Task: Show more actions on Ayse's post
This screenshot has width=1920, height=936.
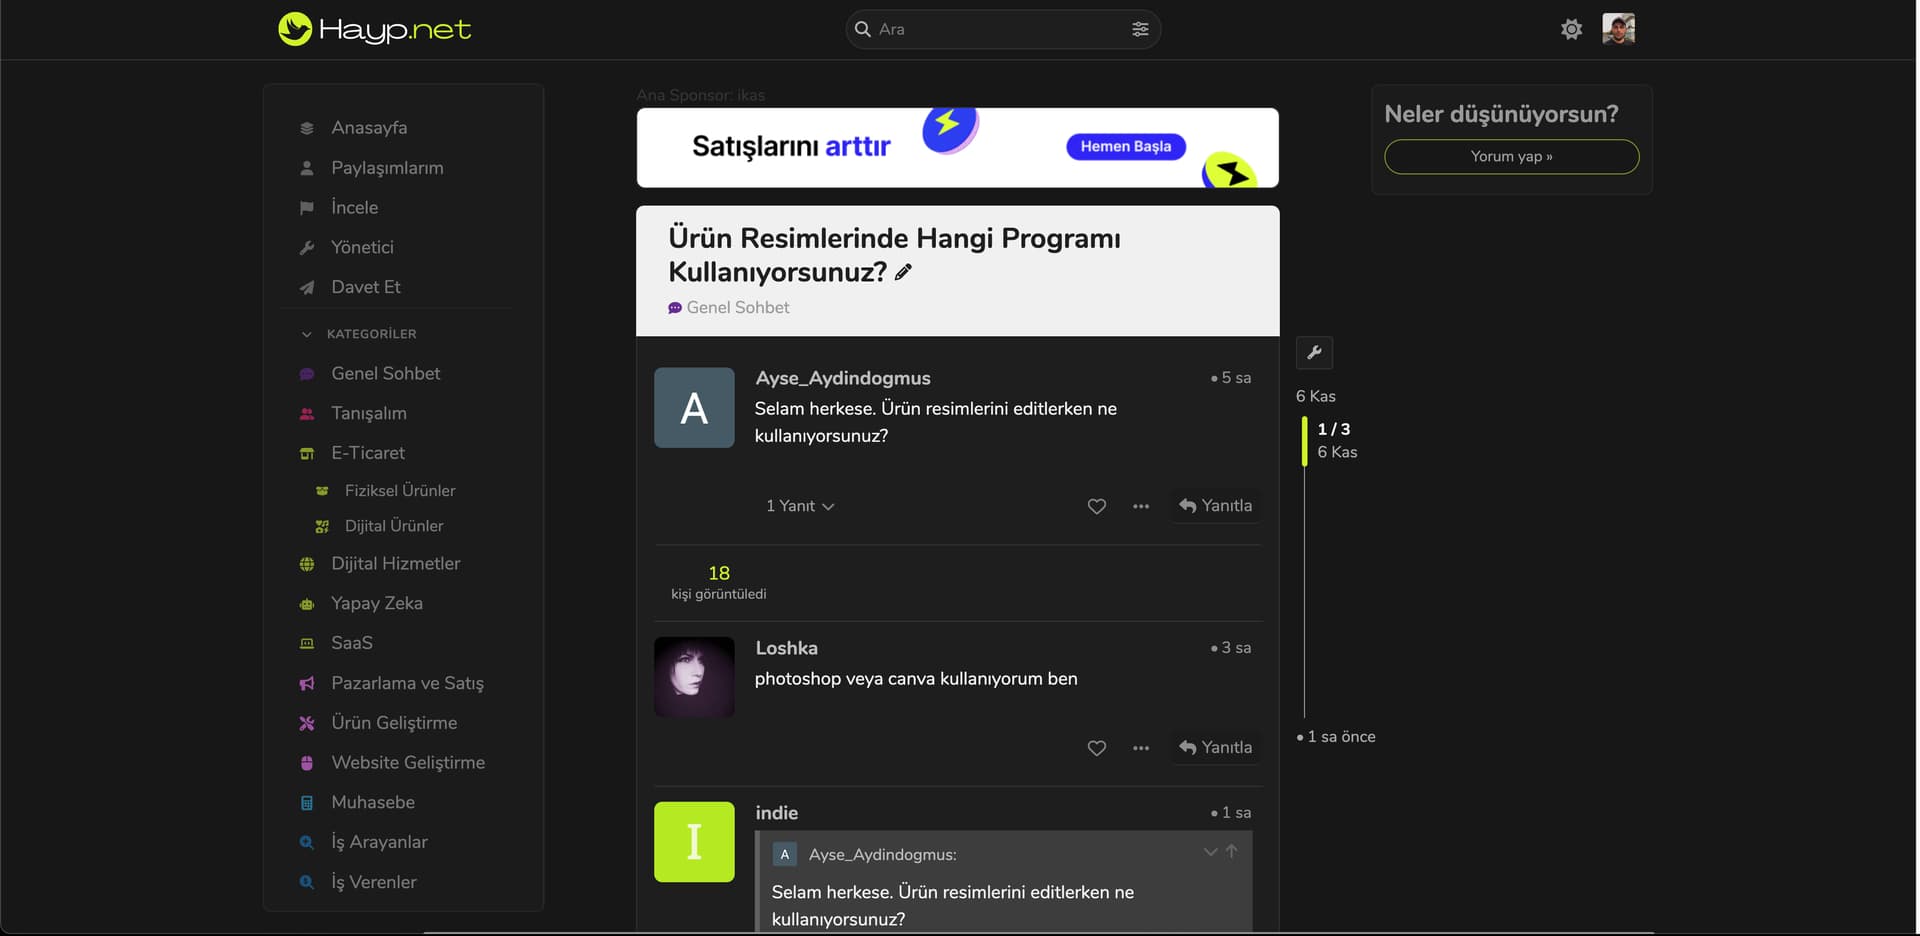Action: [1141, 506]
